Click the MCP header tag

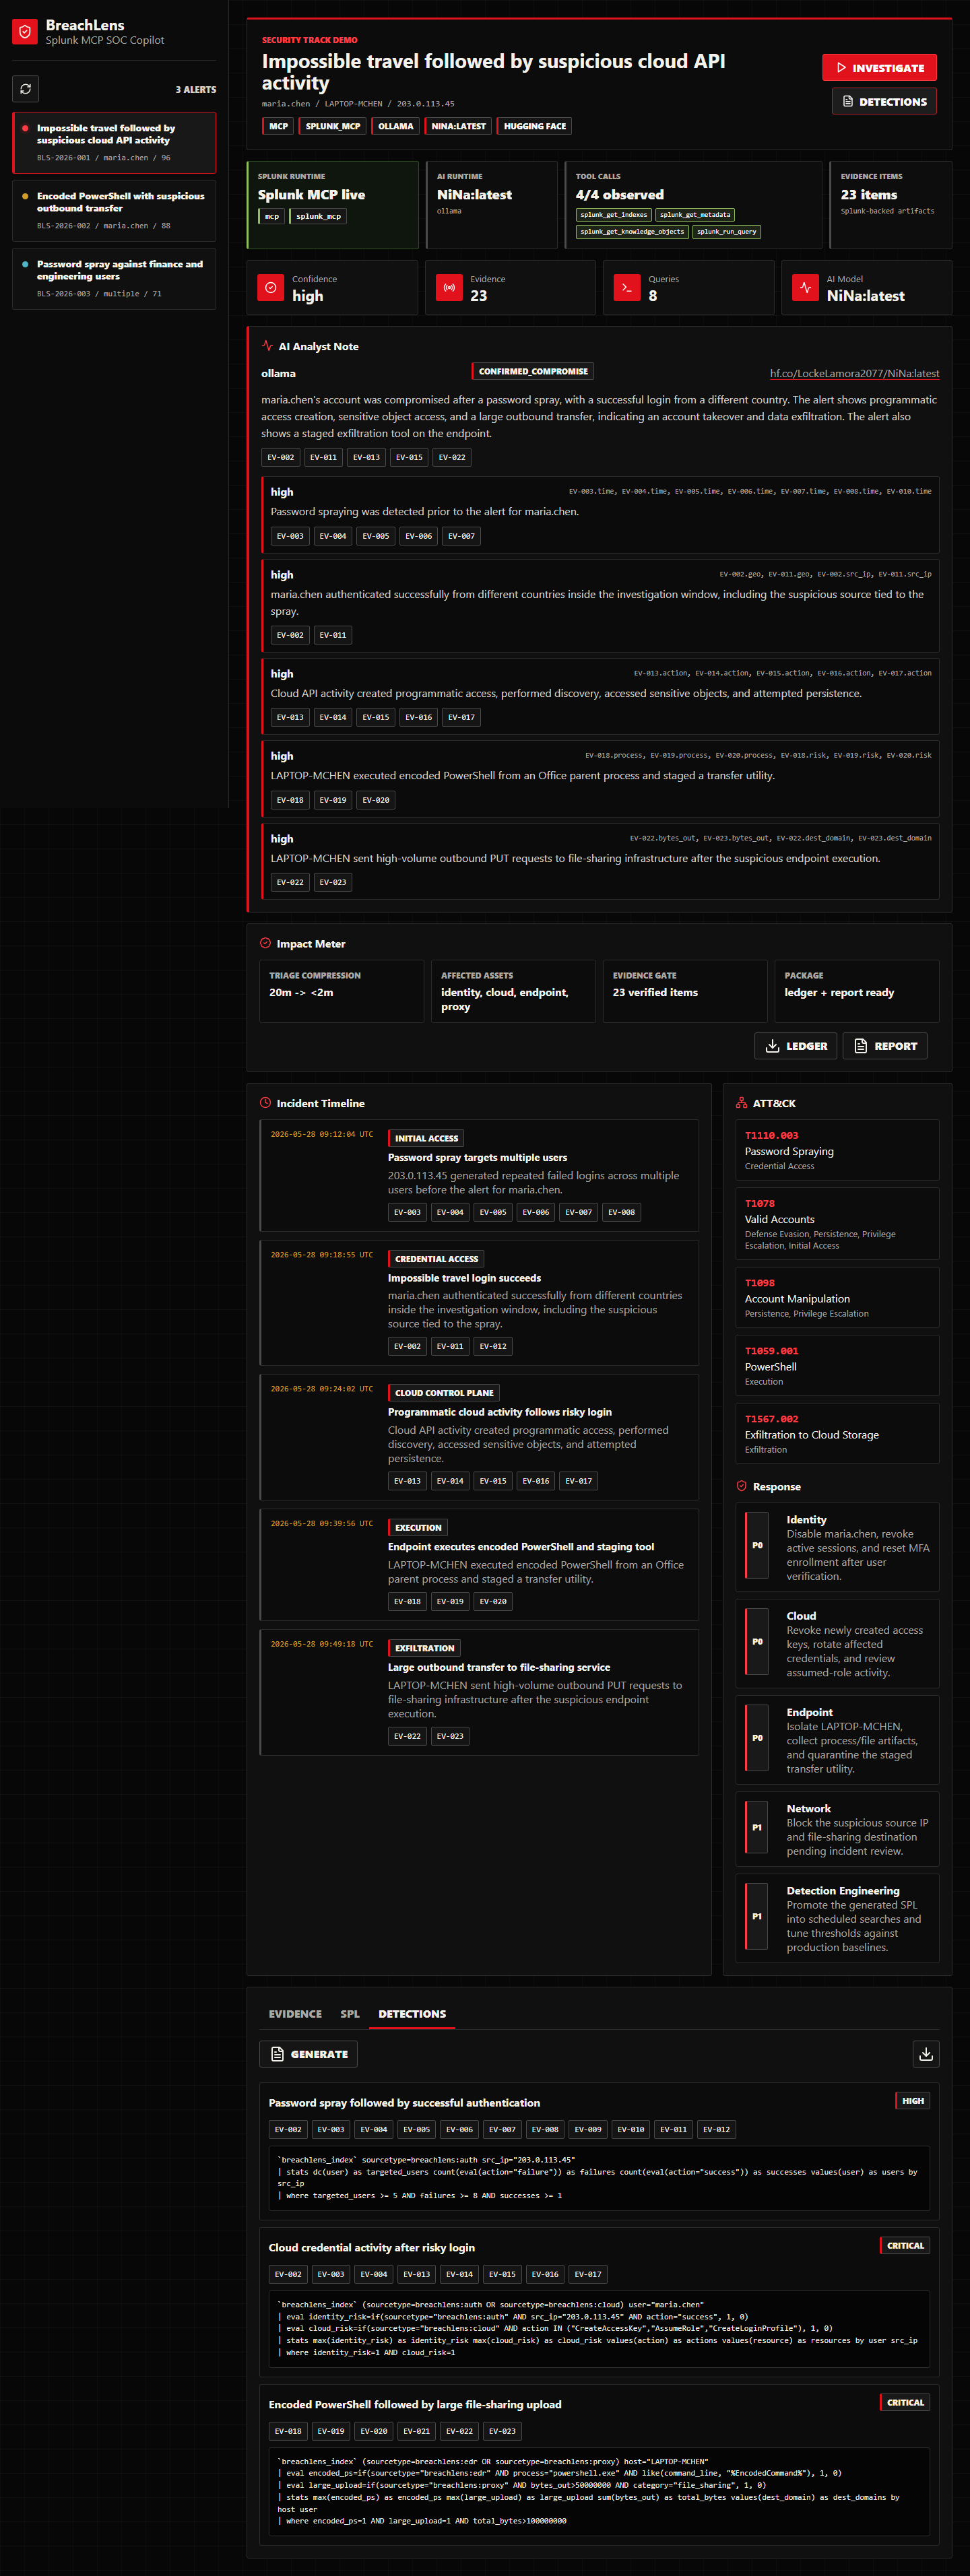point(278,126)
